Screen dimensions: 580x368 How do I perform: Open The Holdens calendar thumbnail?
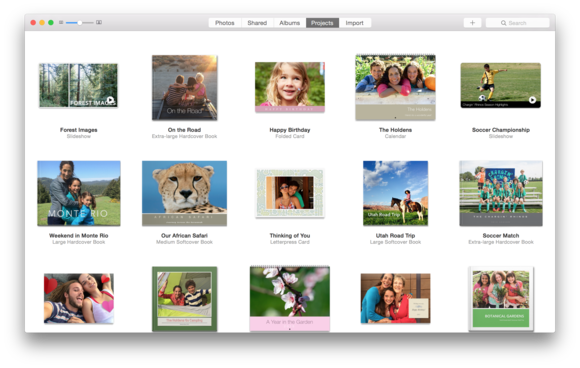coord(395,88)
